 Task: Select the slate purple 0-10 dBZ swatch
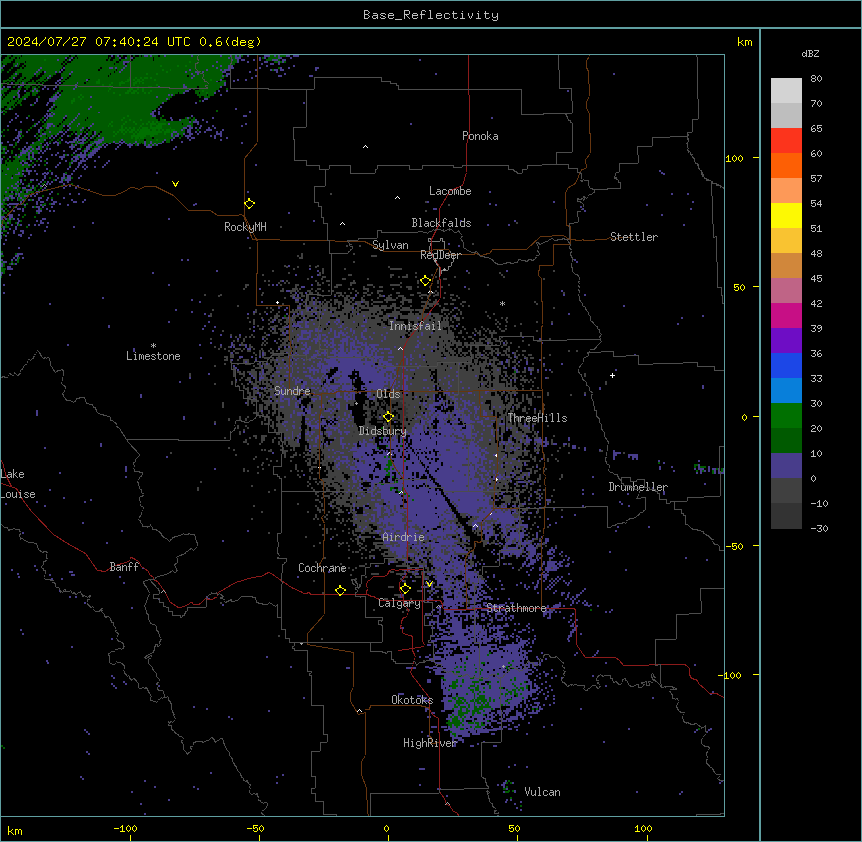coord(786,466)
